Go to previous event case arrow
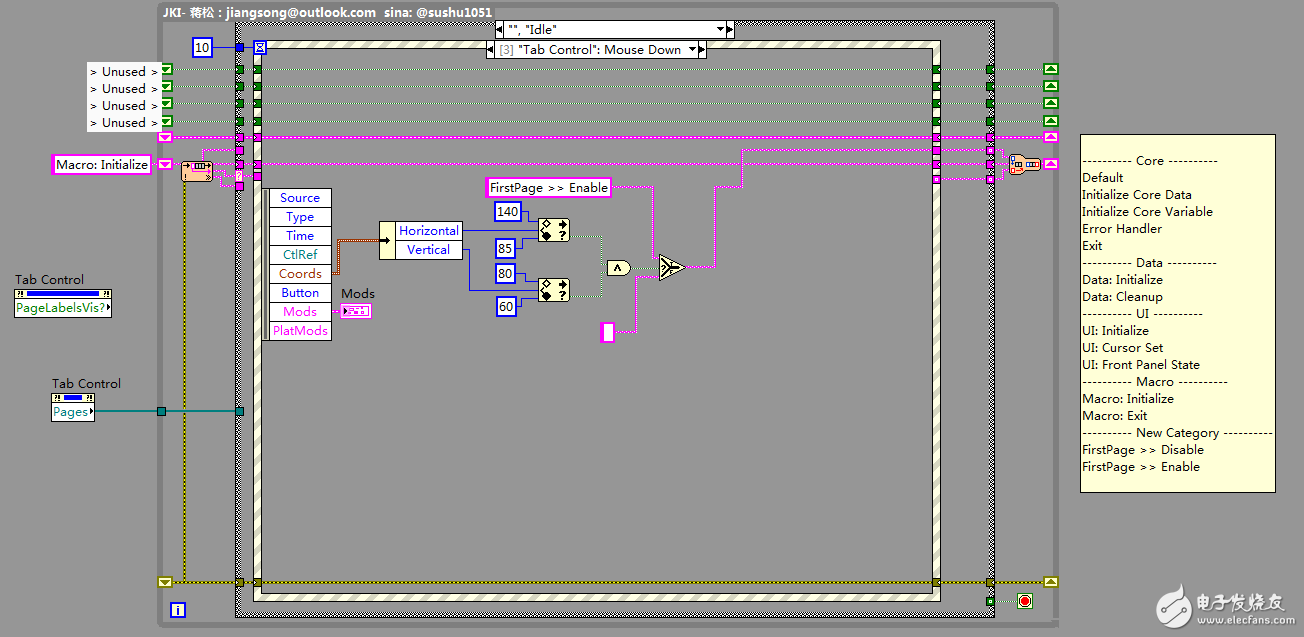This screenshot has height=637, width=1304. pos(490,49)
